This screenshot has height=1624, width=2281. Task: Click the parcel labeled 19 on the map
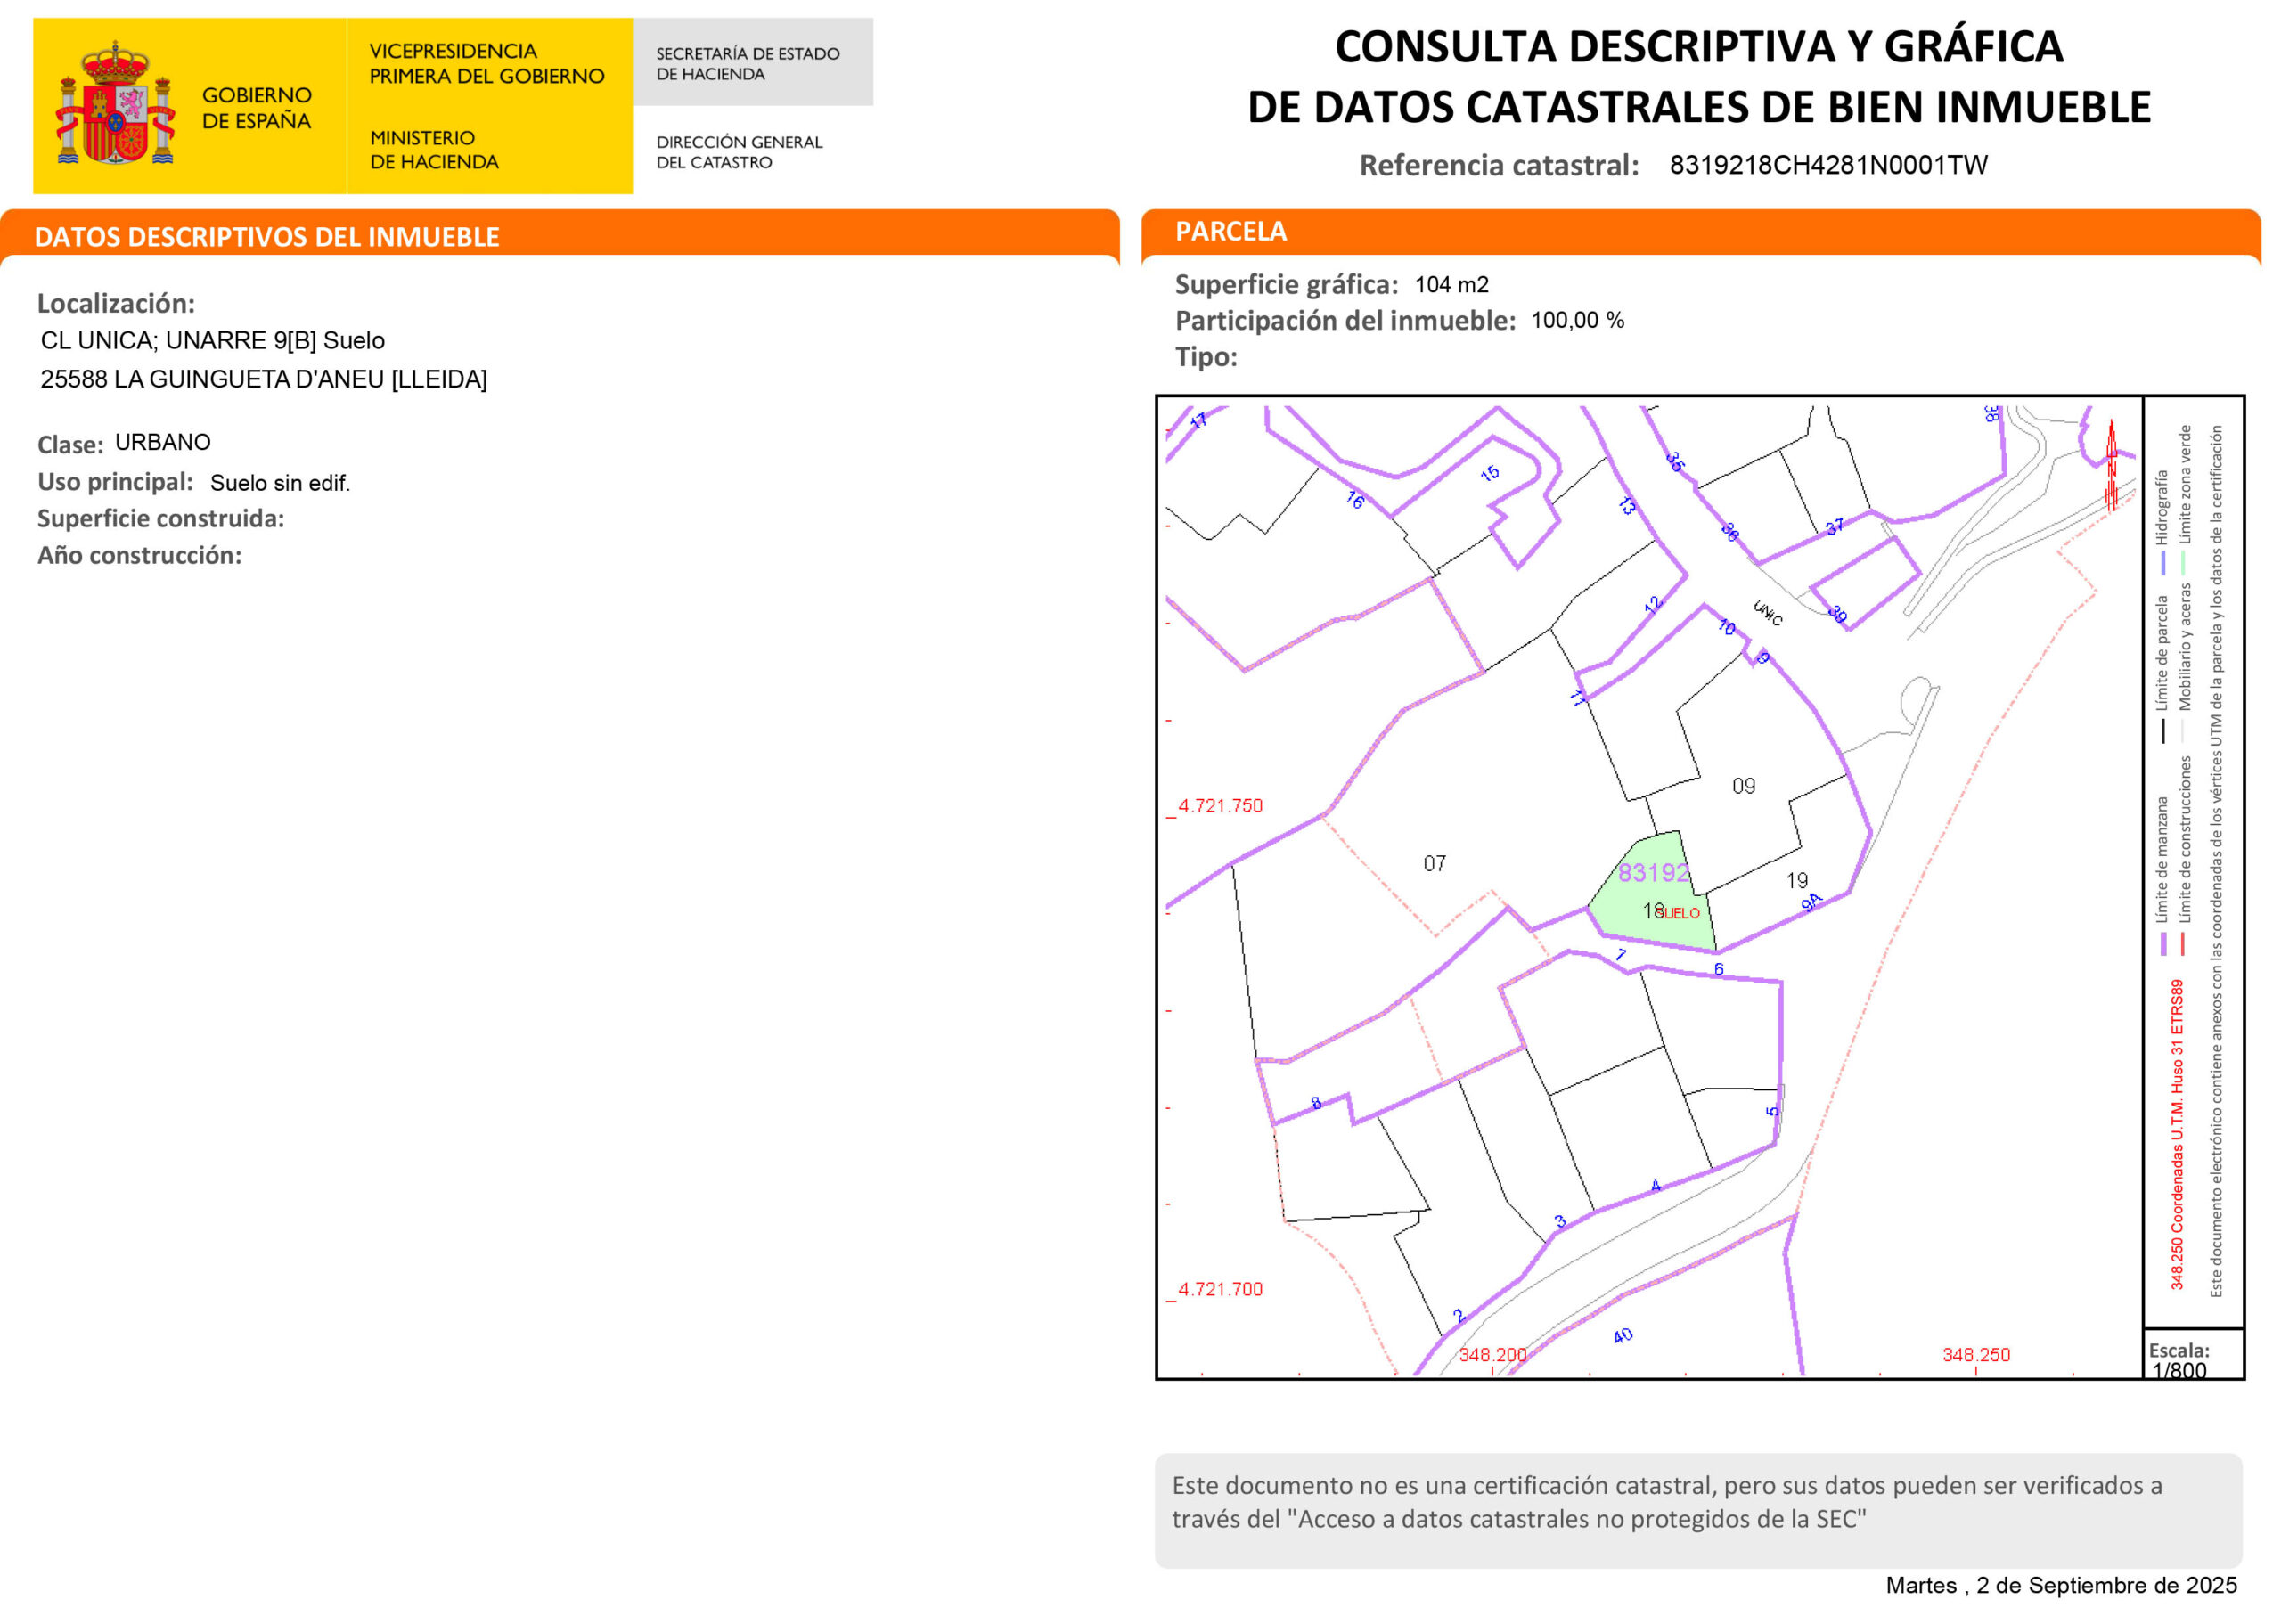[x=1797, y=880]
